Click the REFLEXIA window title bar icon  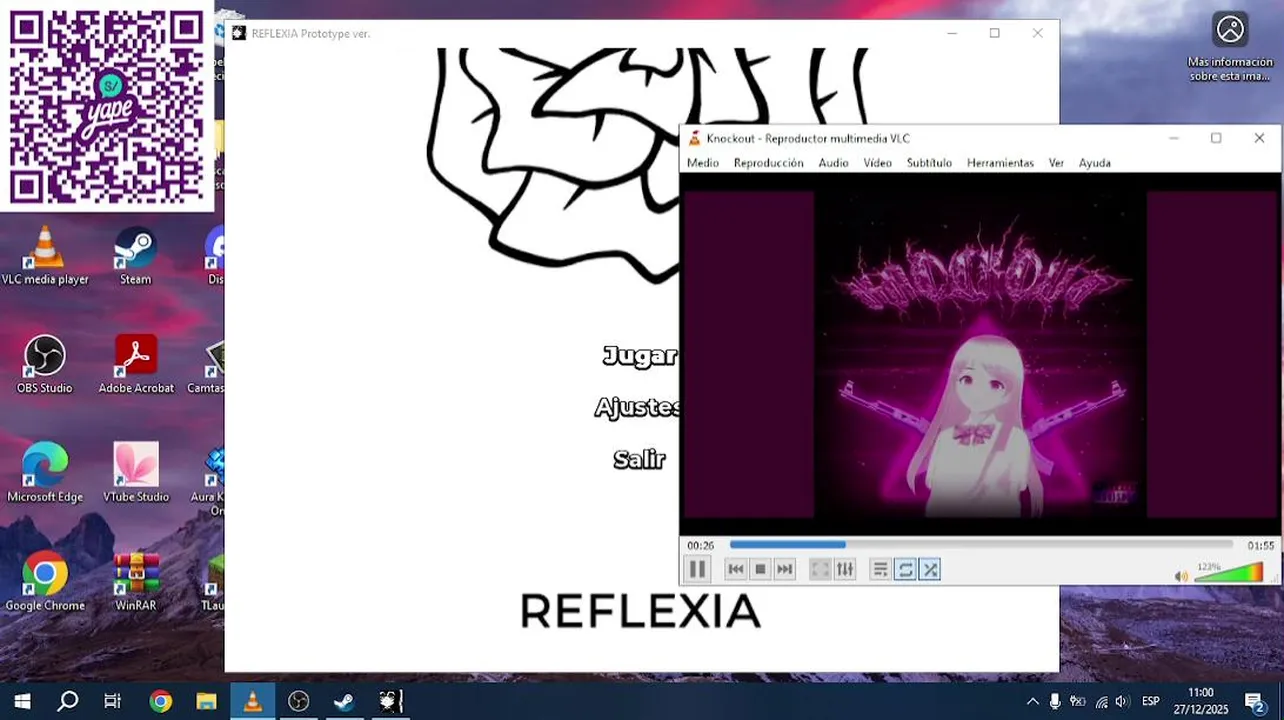238,33
